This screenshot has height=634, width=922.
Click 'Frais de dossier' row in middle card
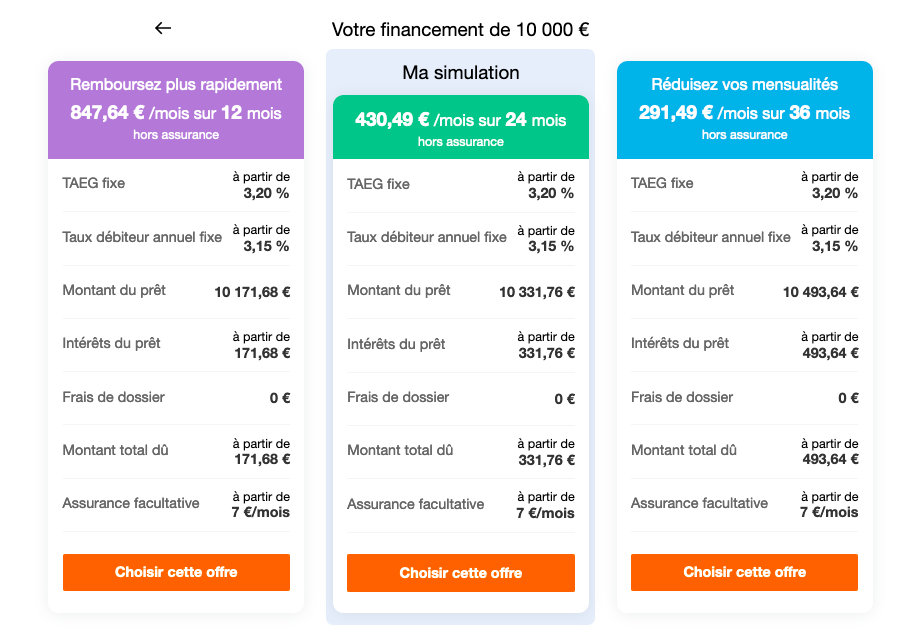pyautogui.click(x=461, y=398)
